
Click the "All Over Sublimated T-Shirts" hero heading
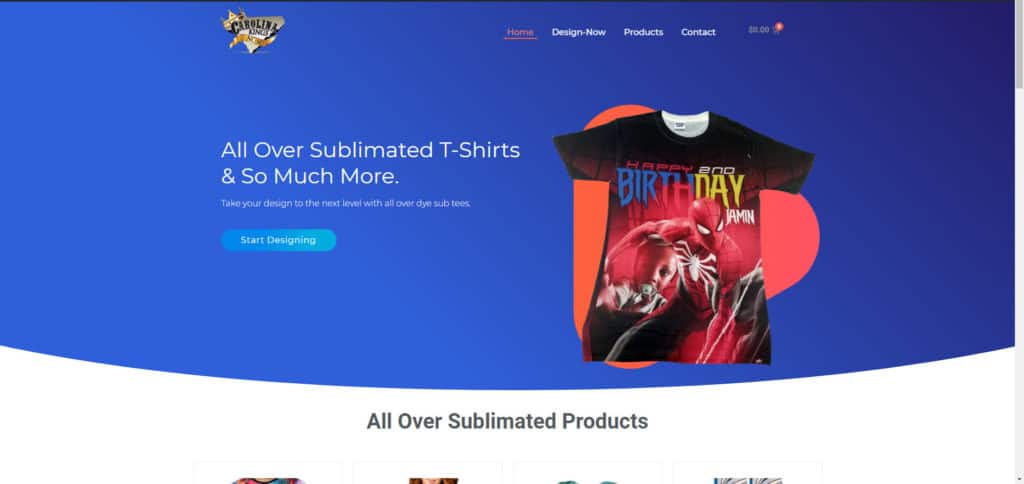(x=370, y=150)
